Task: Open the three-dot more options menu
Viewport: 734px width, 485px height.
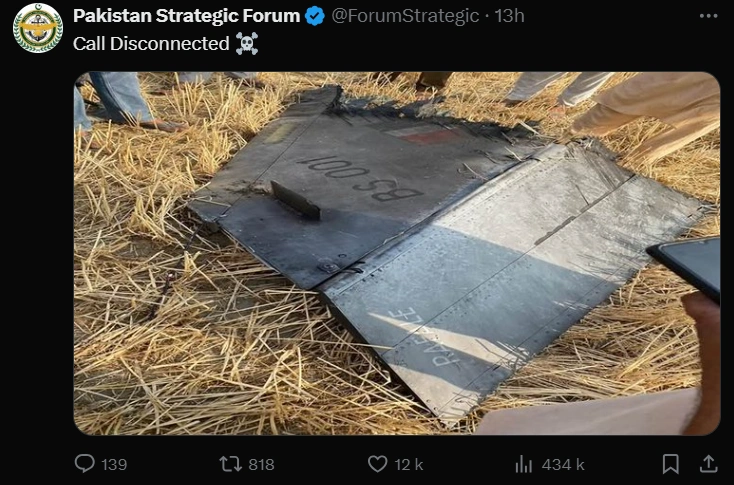Action: click(708, 16)
